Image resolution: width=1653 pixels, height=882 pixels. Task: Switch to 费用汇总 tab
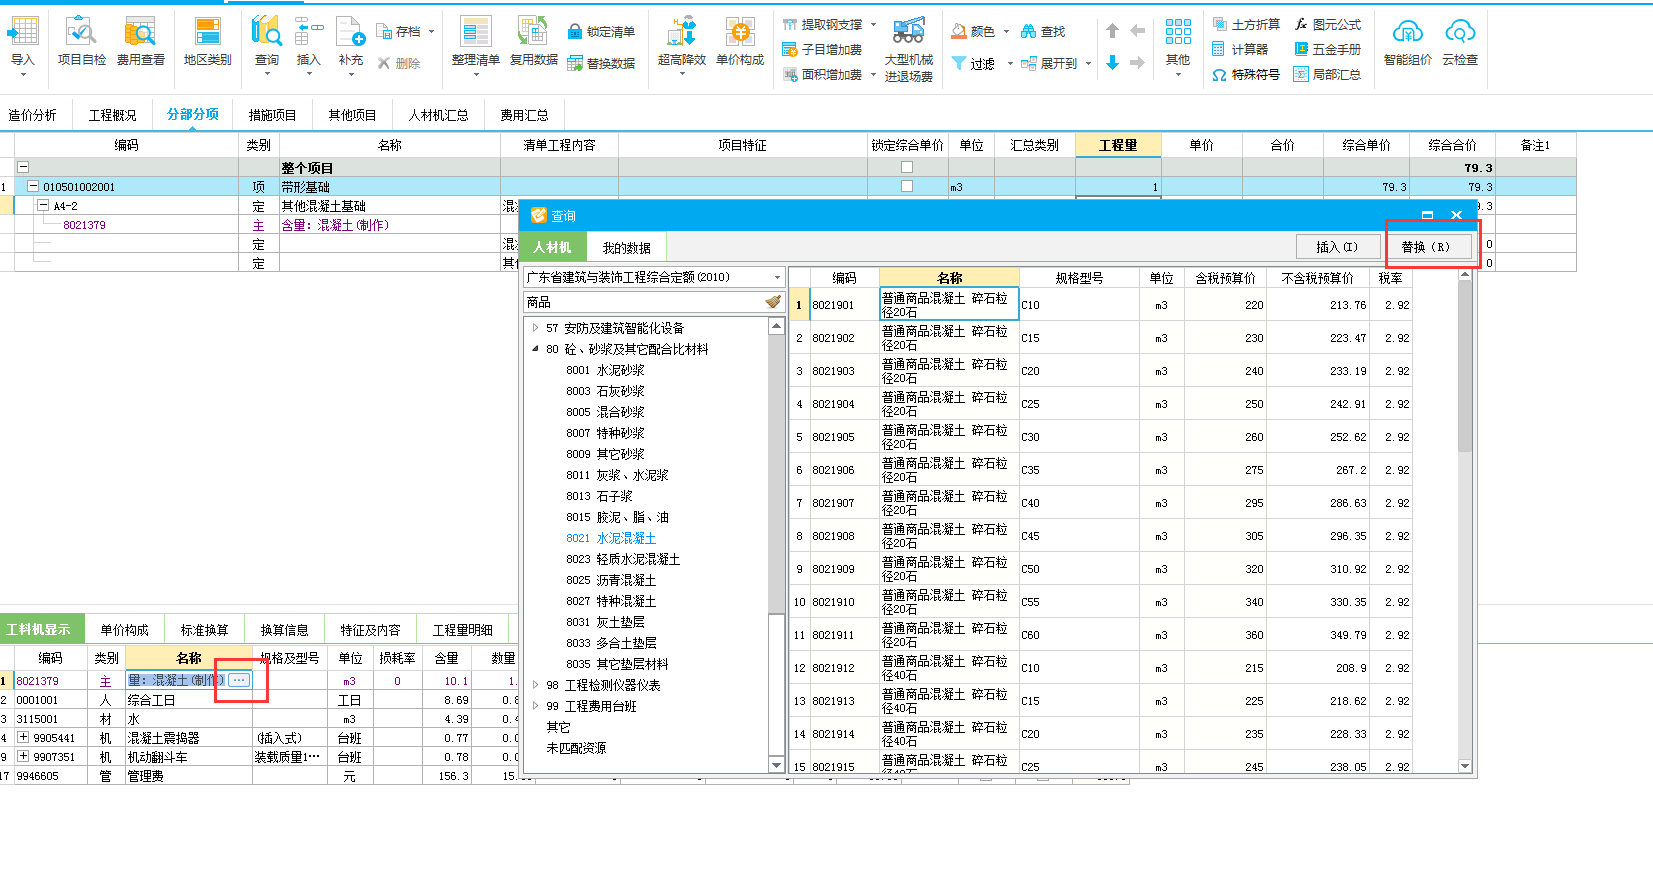pyautogui.click(x=524, y=115)
